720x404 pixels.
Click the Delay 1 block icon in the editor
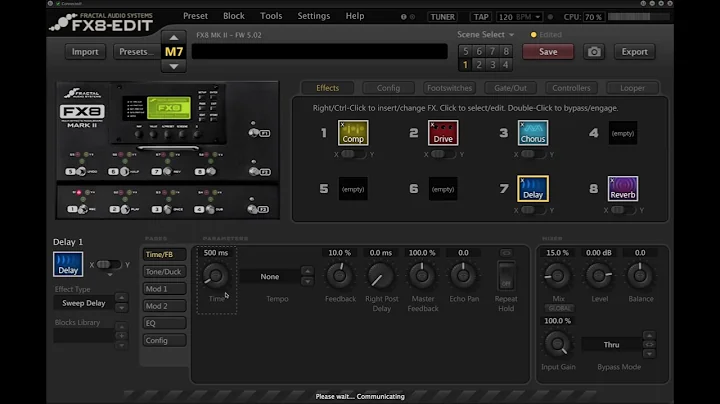pyautogui.click(x=68, y=264)
